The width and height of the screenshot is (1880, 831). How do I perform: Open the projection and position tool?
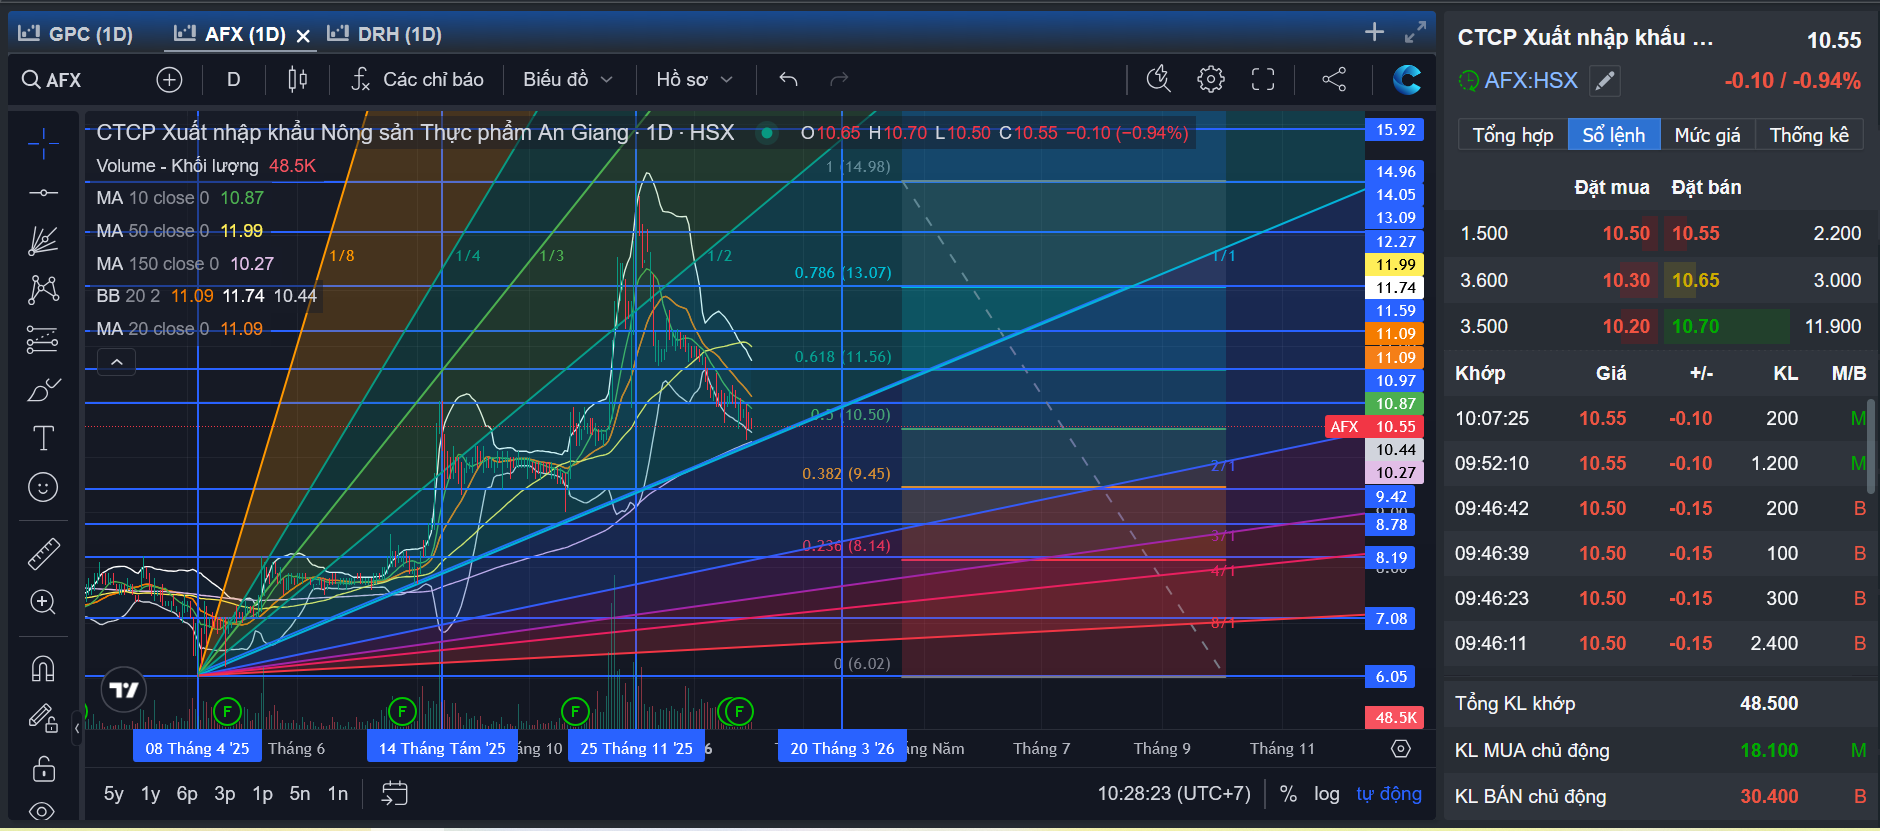[x=43, y=340]
